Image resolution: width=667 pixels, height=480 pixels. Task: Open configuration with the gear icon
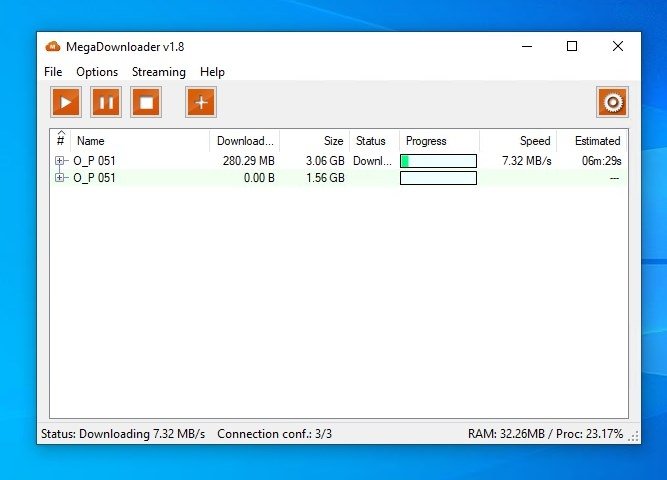(613, 102)
